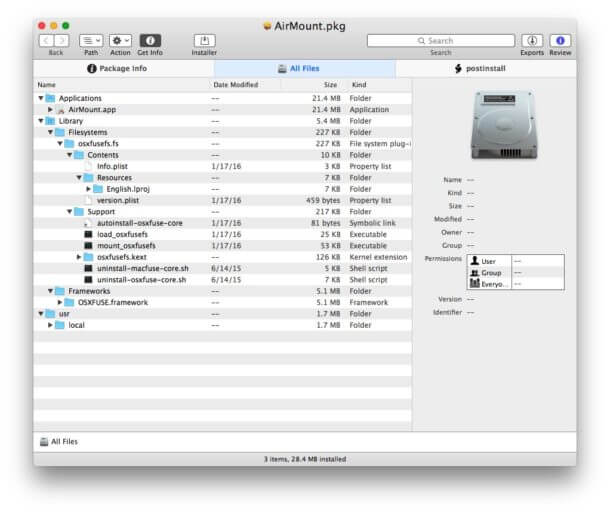Expand the OSXFUSE.framework disclosure triangle
The width and height of the screenshot is (610, 514).
click(x=60, y=302)
